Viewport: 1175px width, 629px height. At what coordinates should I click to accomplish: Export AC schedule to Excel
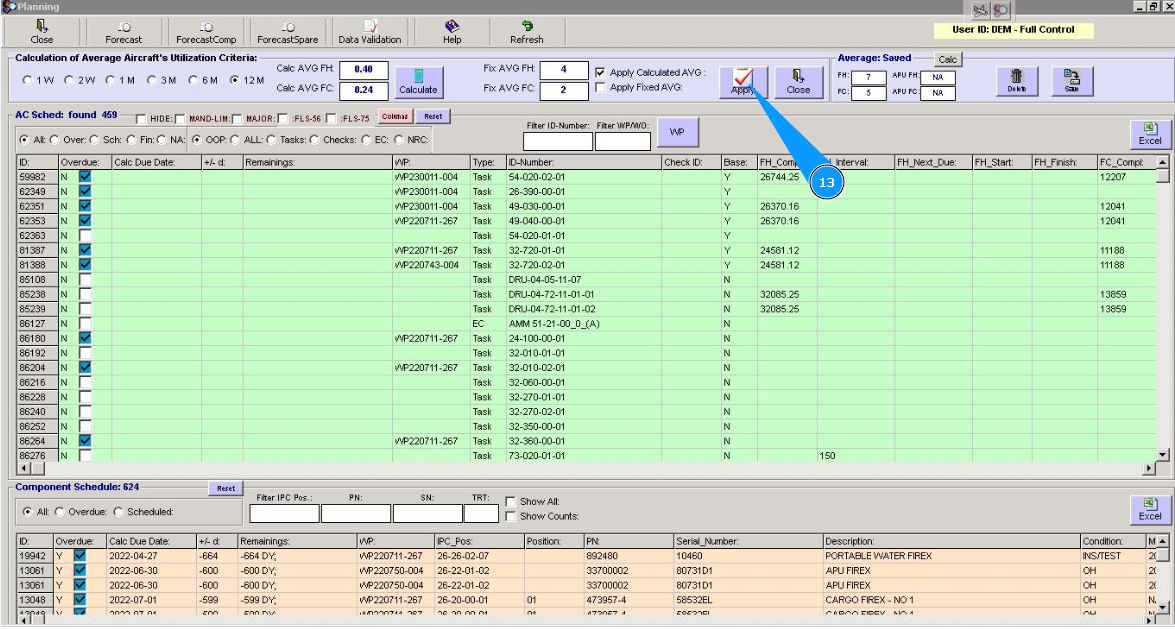tap(1150, 134)
